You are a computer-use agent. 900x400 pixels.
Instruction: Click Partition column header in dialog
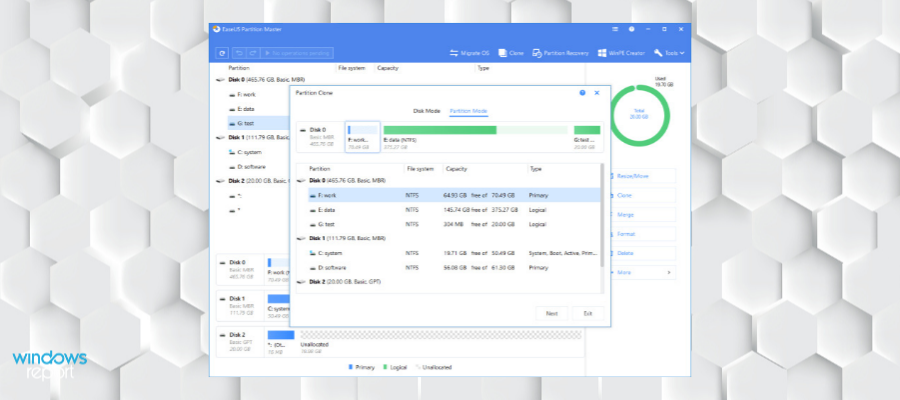tap(319, 169)
